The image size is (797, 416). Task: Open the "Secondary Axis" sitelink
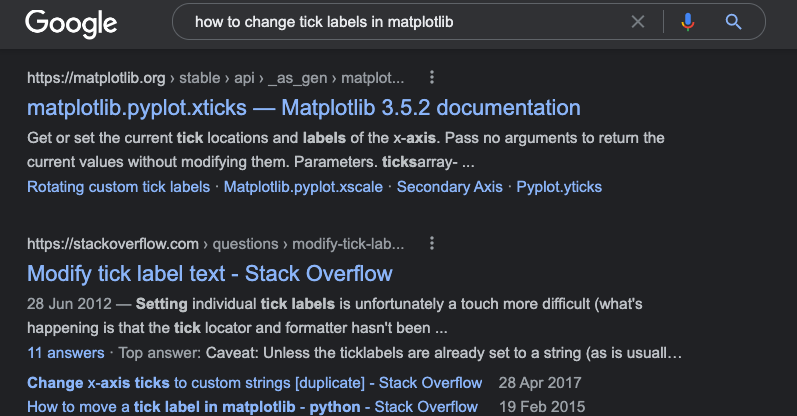(450, 187)
